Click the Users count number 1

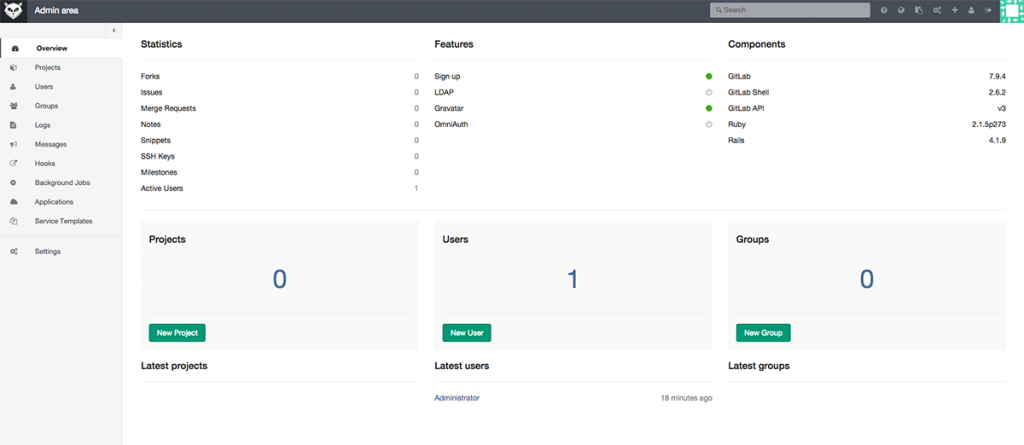573,279
